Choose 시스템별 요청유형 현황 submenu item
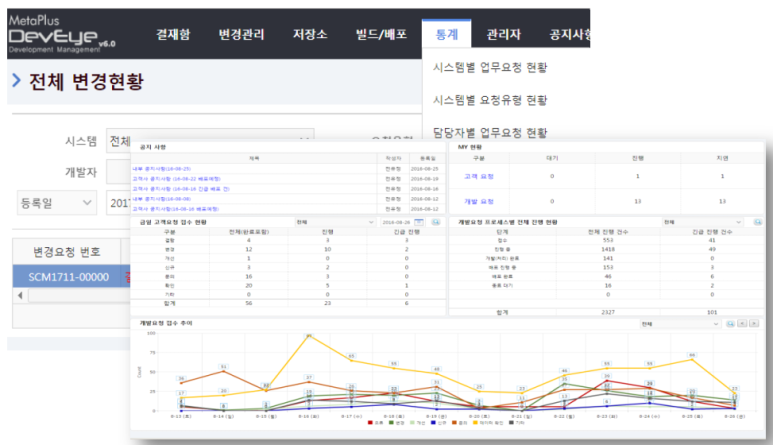Viewport: 773px width, 445px height. (490, 100)
